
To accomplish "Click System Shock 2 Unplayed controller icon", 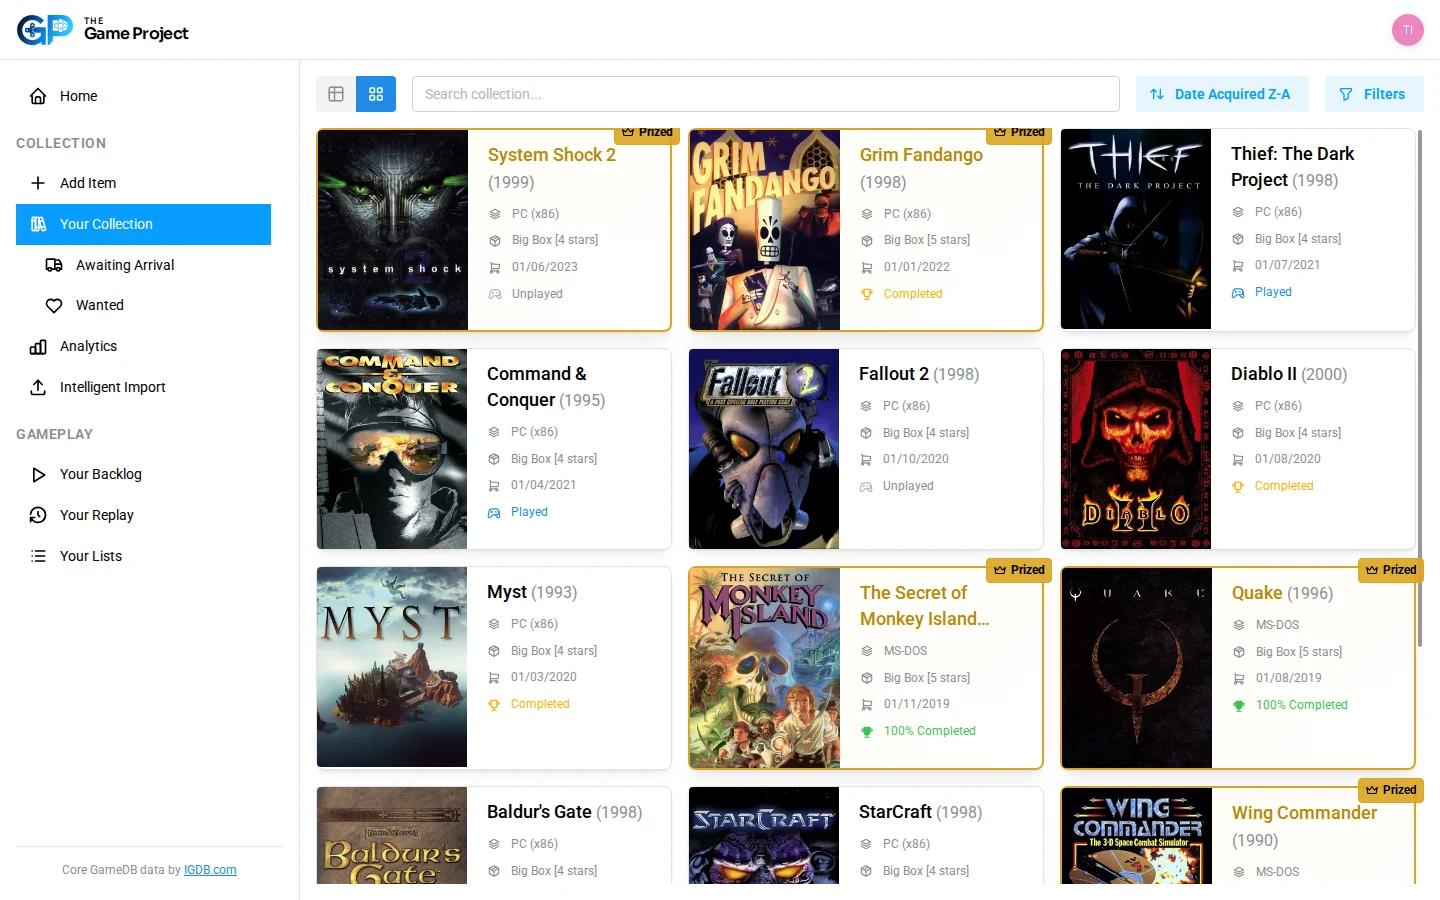I will pos(495,294).
